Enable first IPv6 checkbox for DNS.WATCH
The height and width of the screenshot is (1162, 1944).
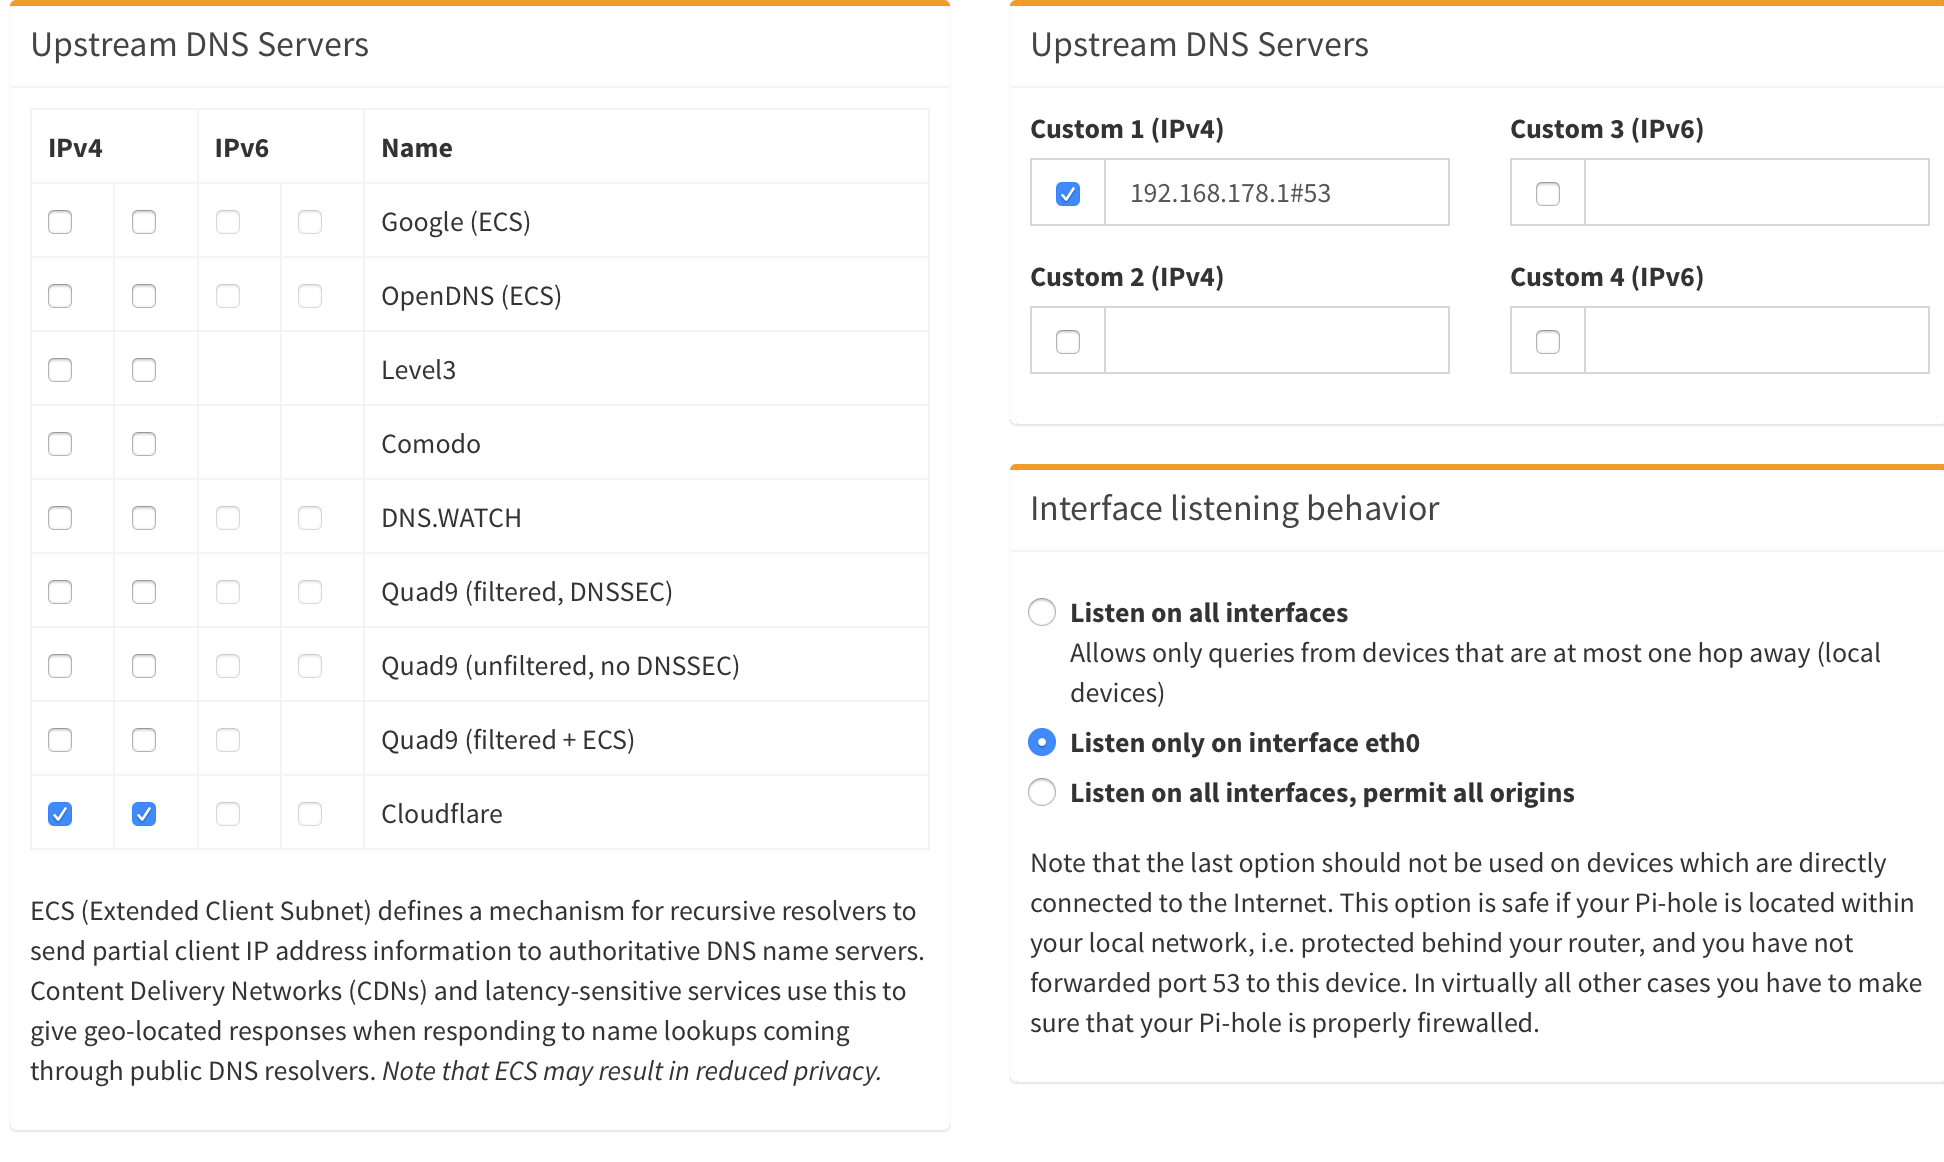tap(228, 517)
